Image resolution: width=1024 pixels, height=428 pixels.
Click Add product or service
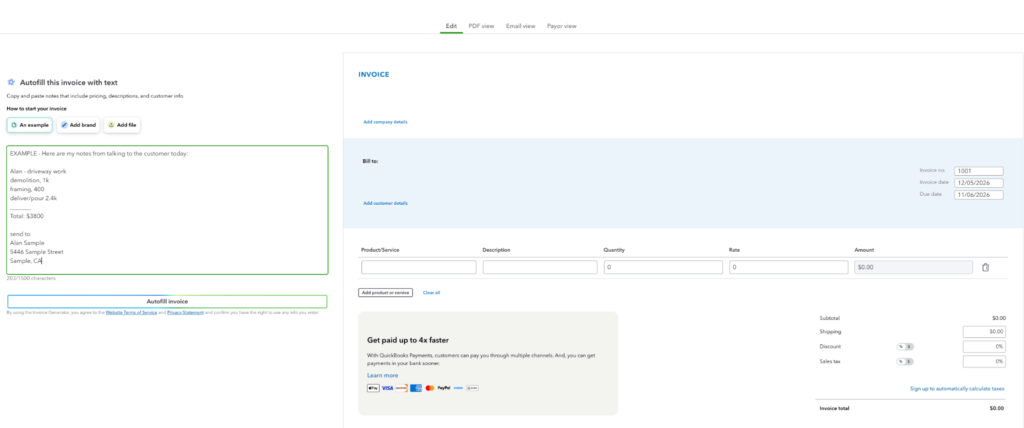385,293
